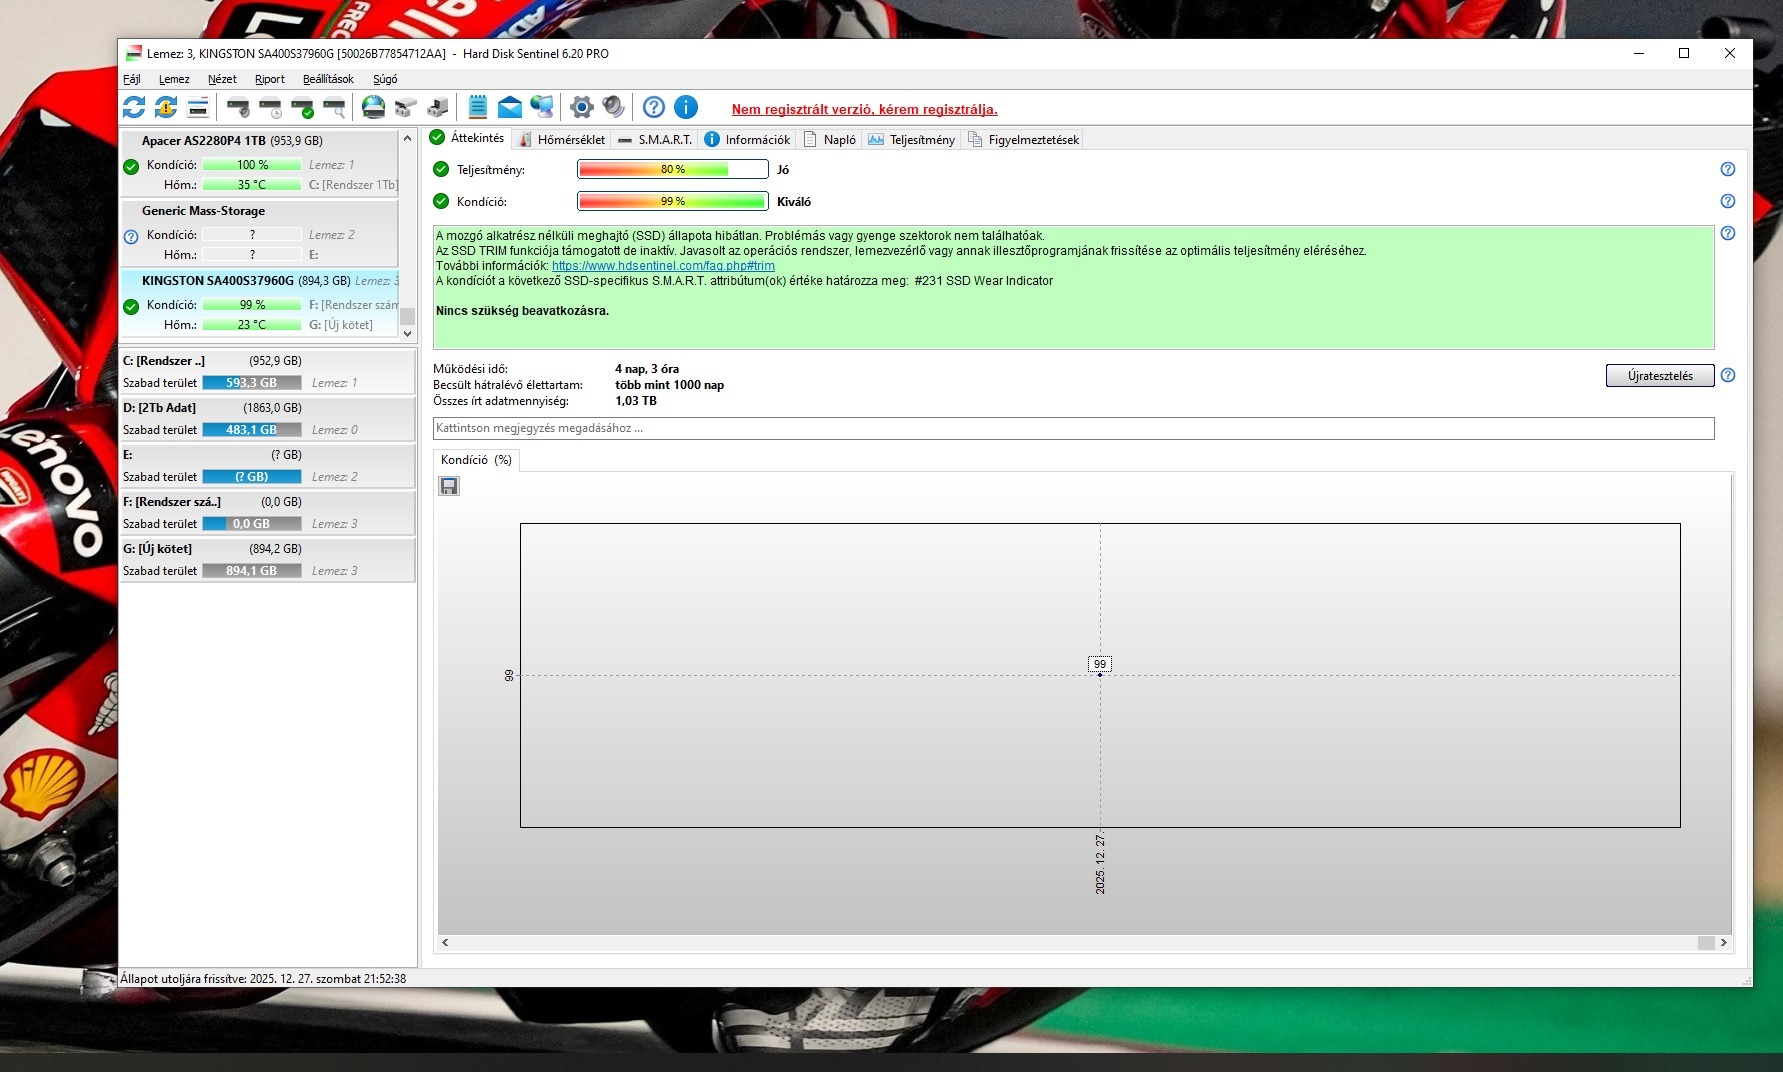Click the globe and disk toolbar icon
Image resolution: width=1783 pixels, height=1072 pixels.
[x=373, y=107]
